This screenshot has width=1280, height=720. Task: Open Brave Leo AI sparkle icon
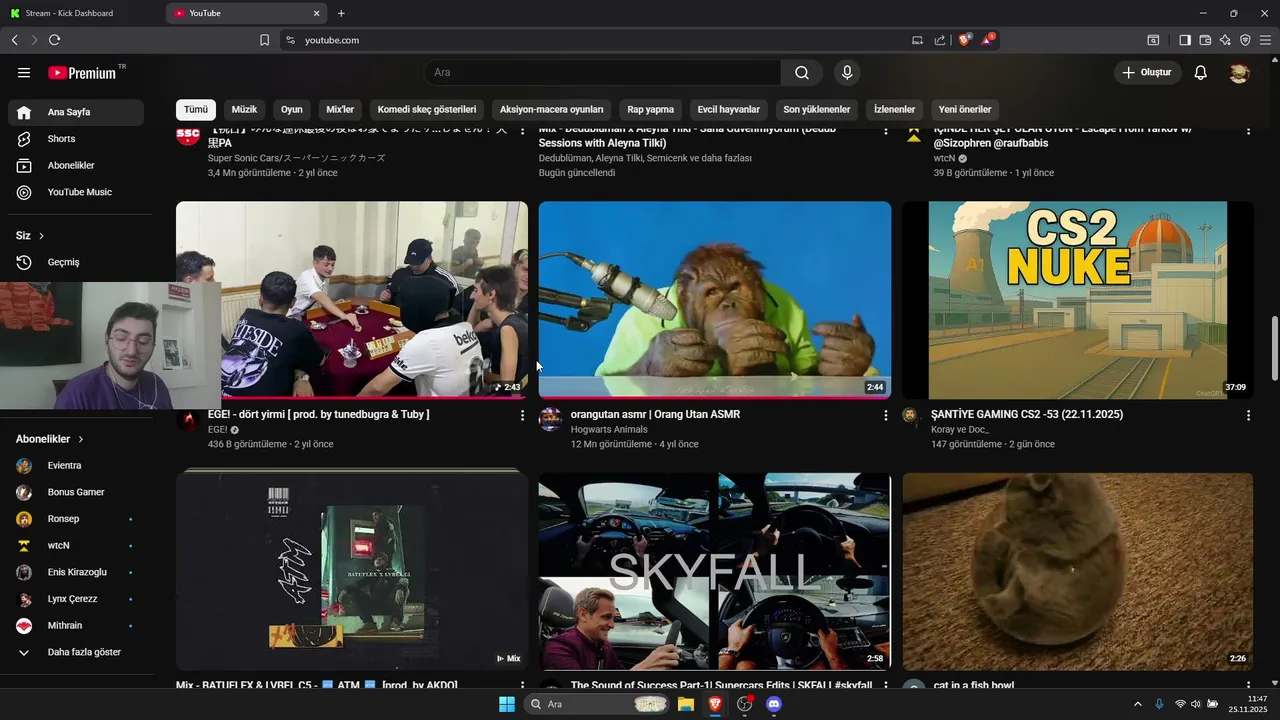click(1225, 40)
